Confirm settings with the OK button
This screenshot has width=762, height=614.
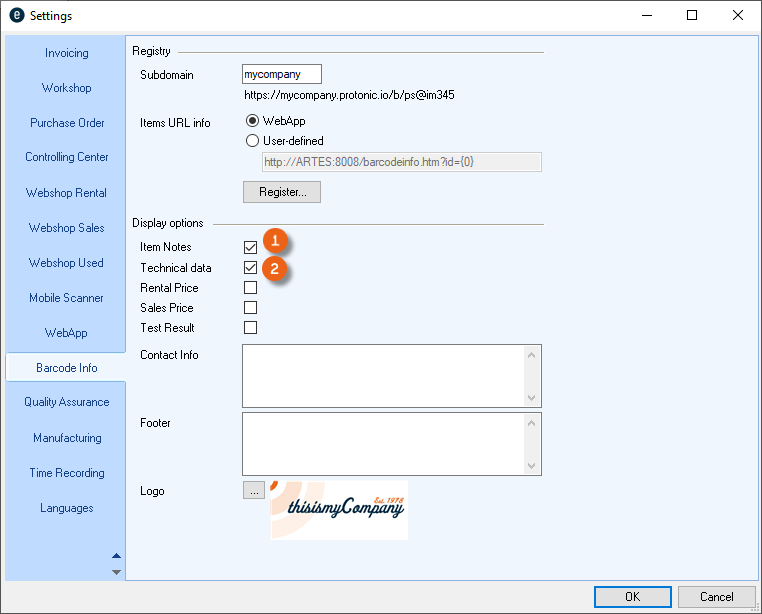coord(632,597)
